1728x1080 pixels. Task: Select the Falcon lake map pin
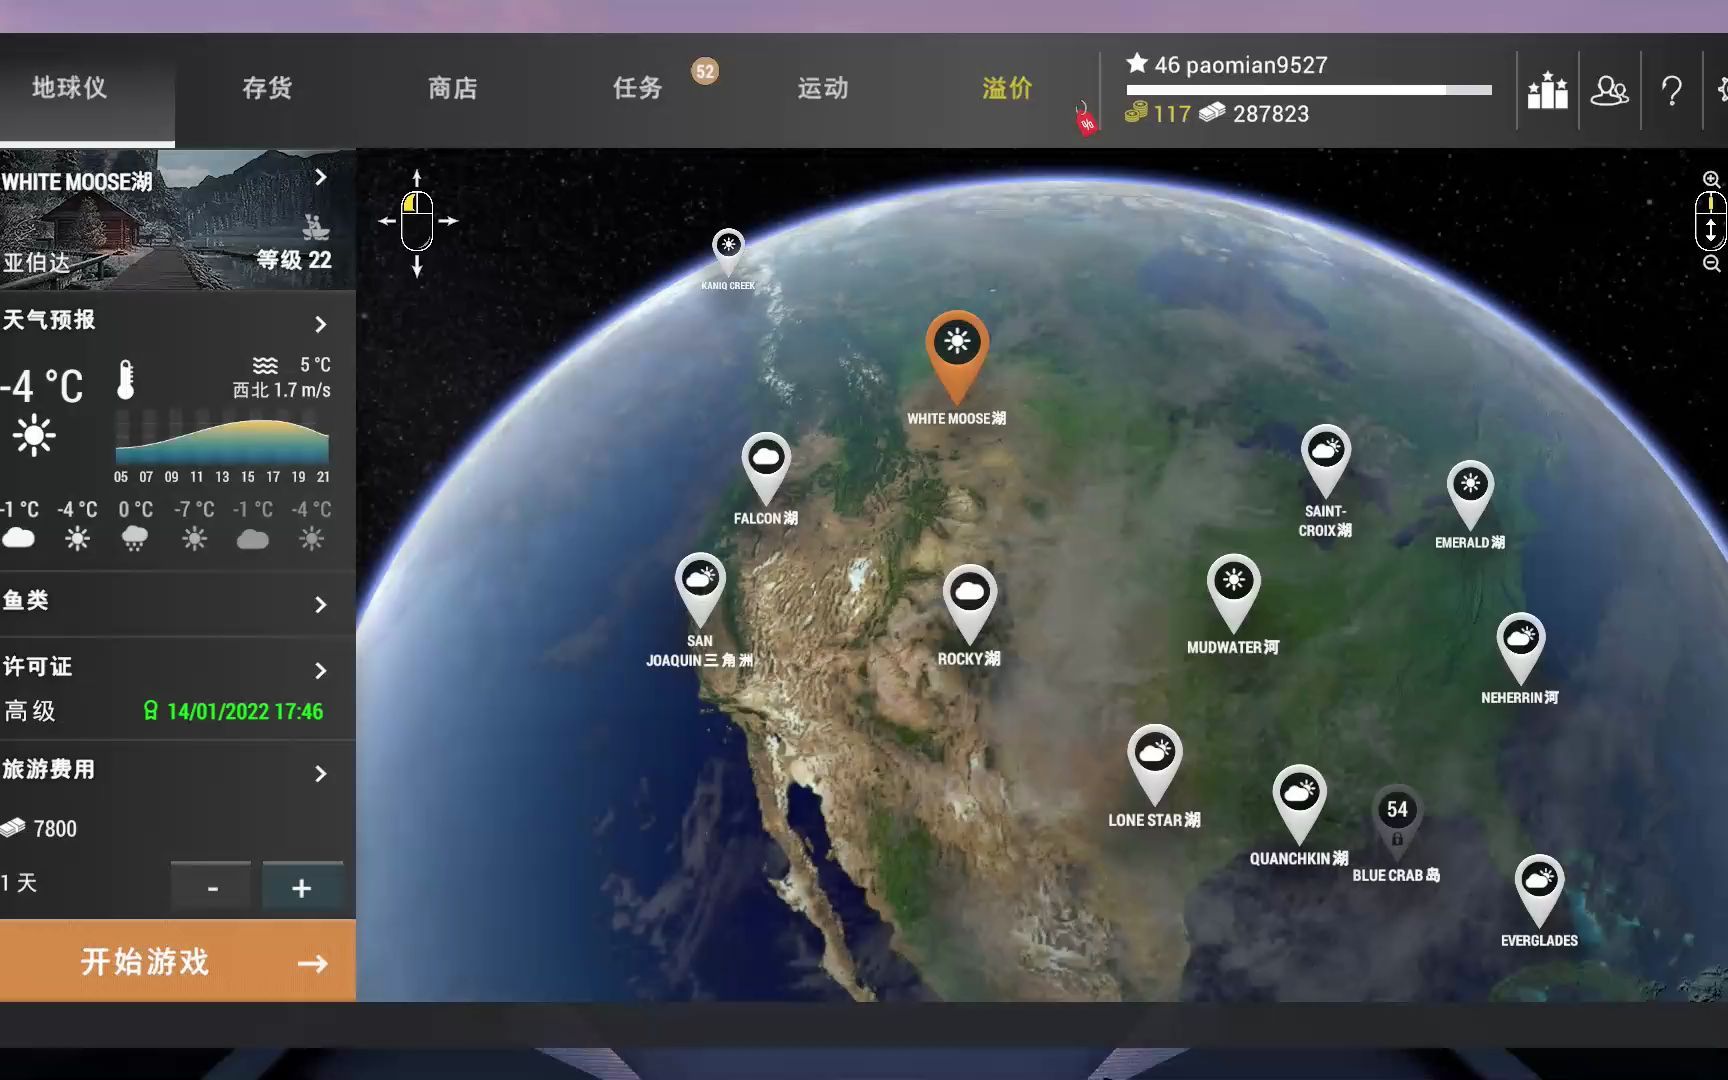click(766, 466)
